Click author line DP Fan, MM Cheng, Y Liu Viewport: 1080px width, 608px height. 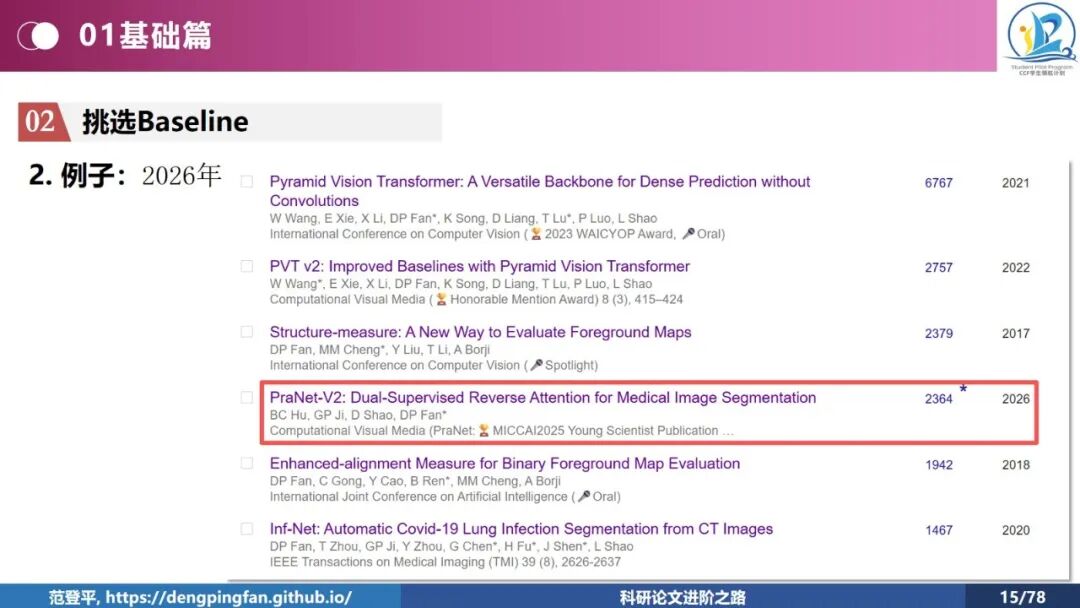pos(380,349)
